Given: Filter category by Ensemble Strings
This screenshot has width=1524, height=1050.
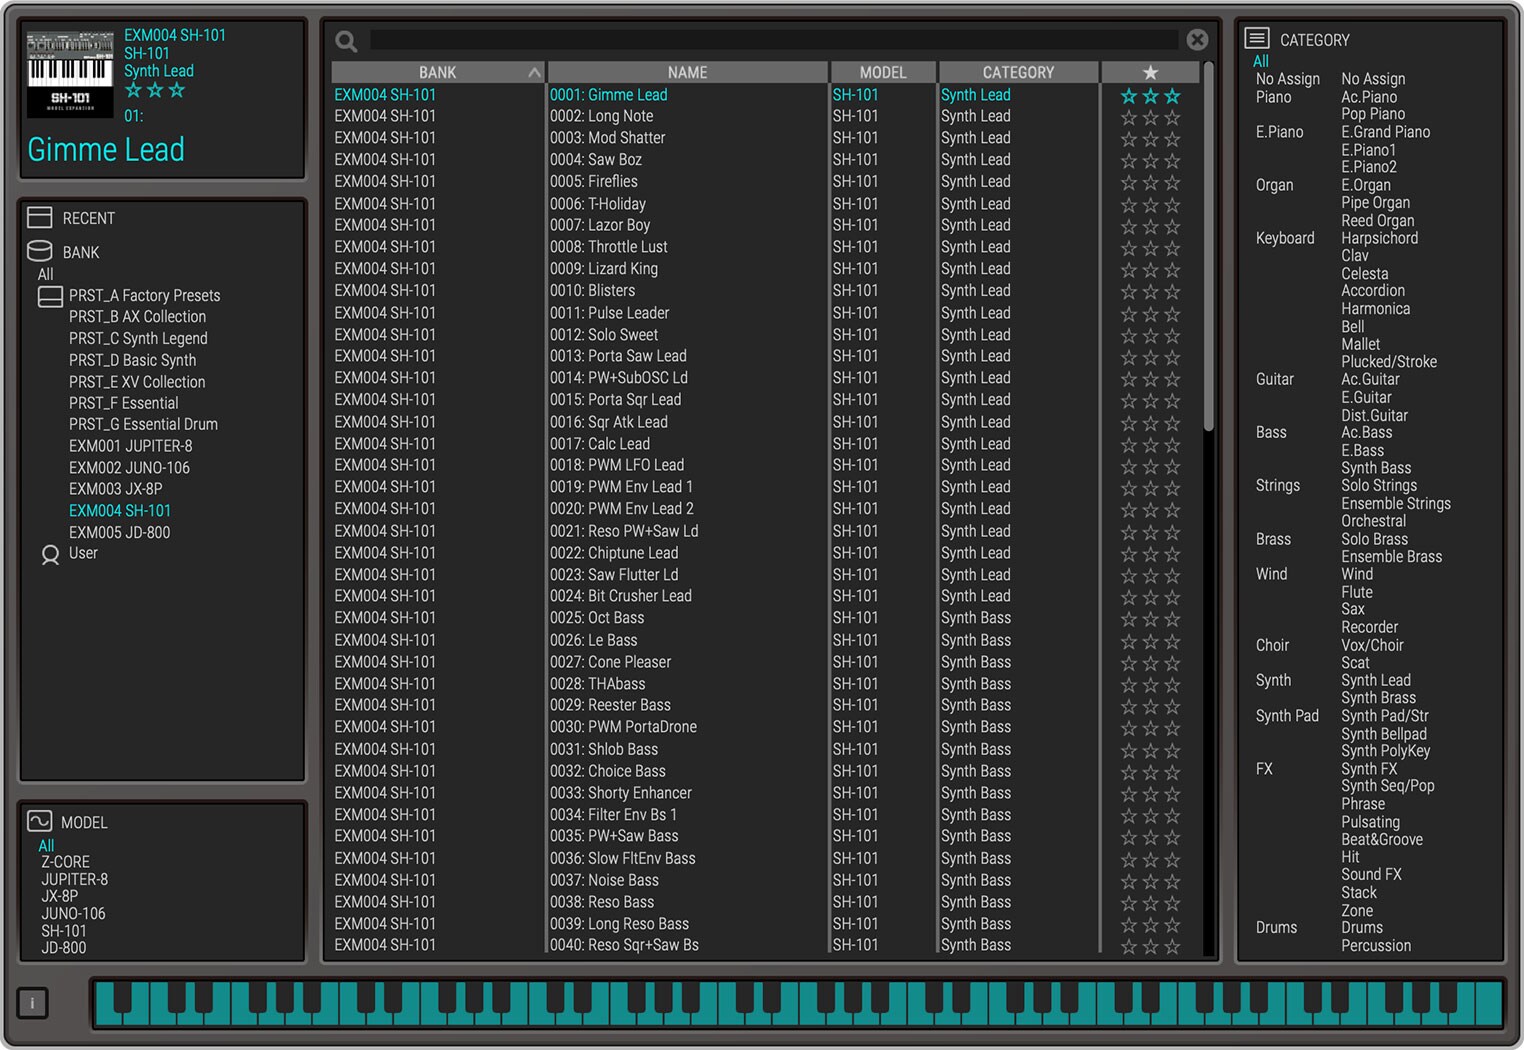Looking at the screenshot, I should click(x=1396, y=503).
